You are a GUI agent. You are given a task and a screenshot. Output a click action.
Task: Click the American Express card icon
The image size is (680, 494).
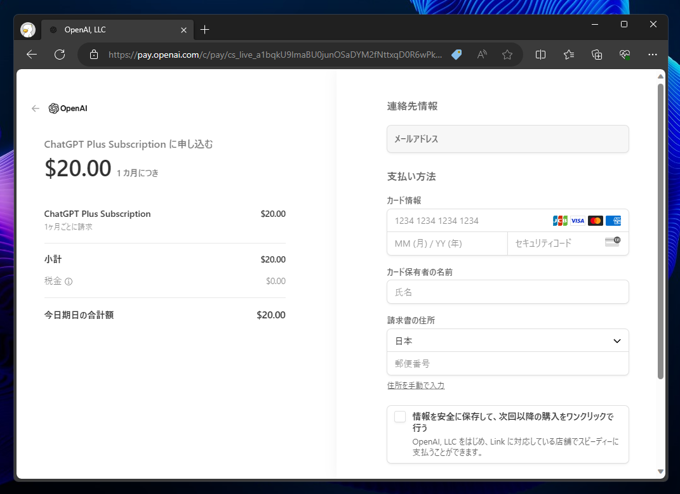click(613, 221)
